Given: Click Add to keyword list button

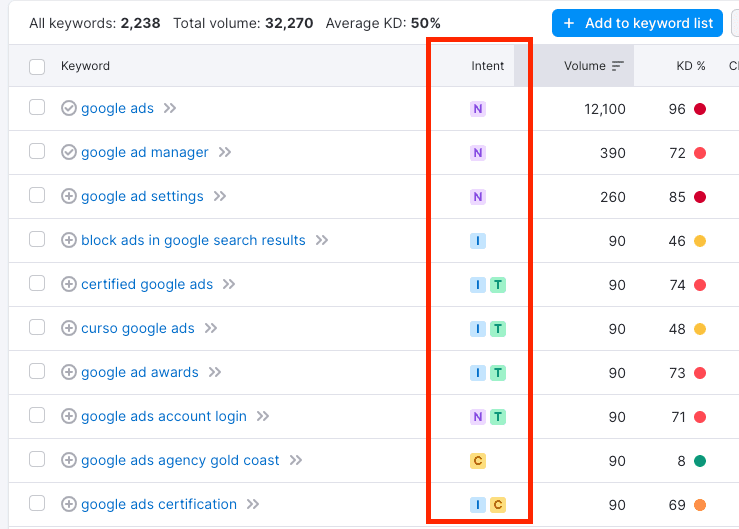Looking at the screenshot, I should coord(637,23).
